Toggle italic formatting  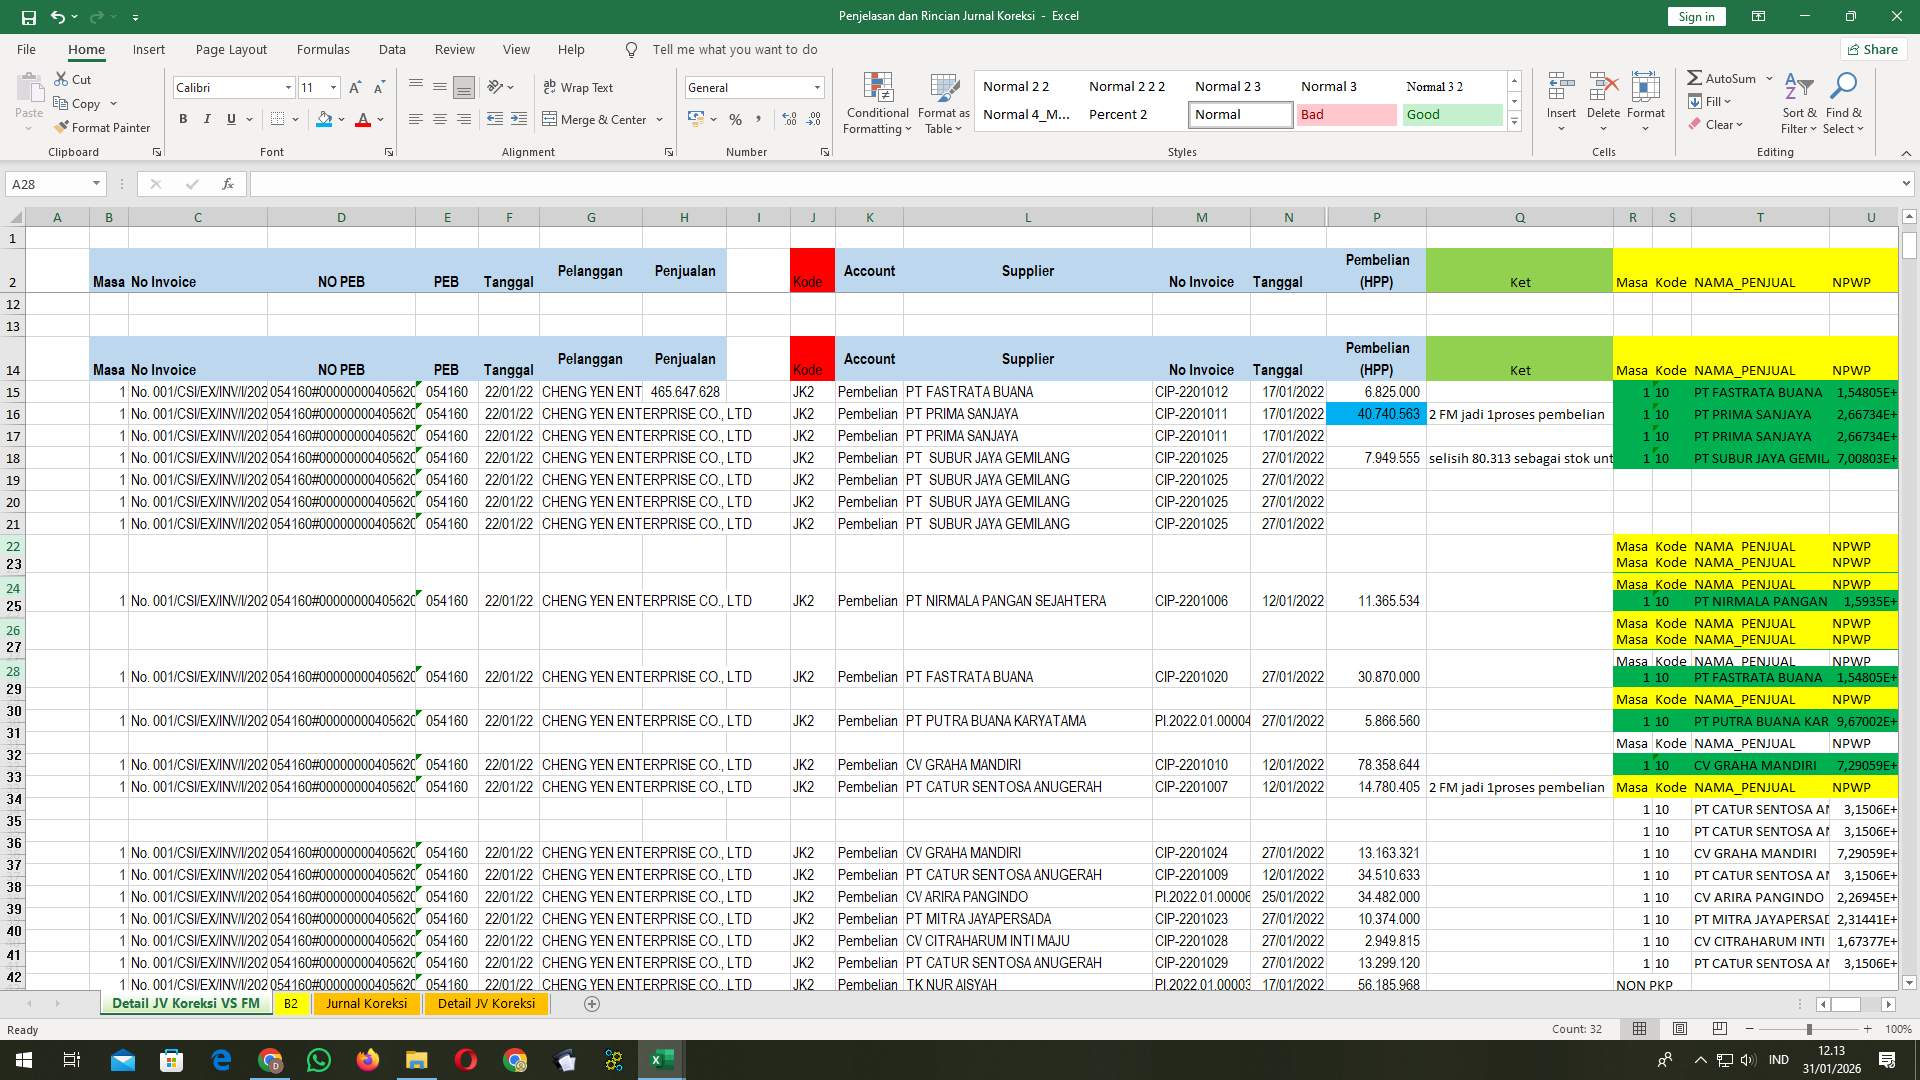(207, 118)
